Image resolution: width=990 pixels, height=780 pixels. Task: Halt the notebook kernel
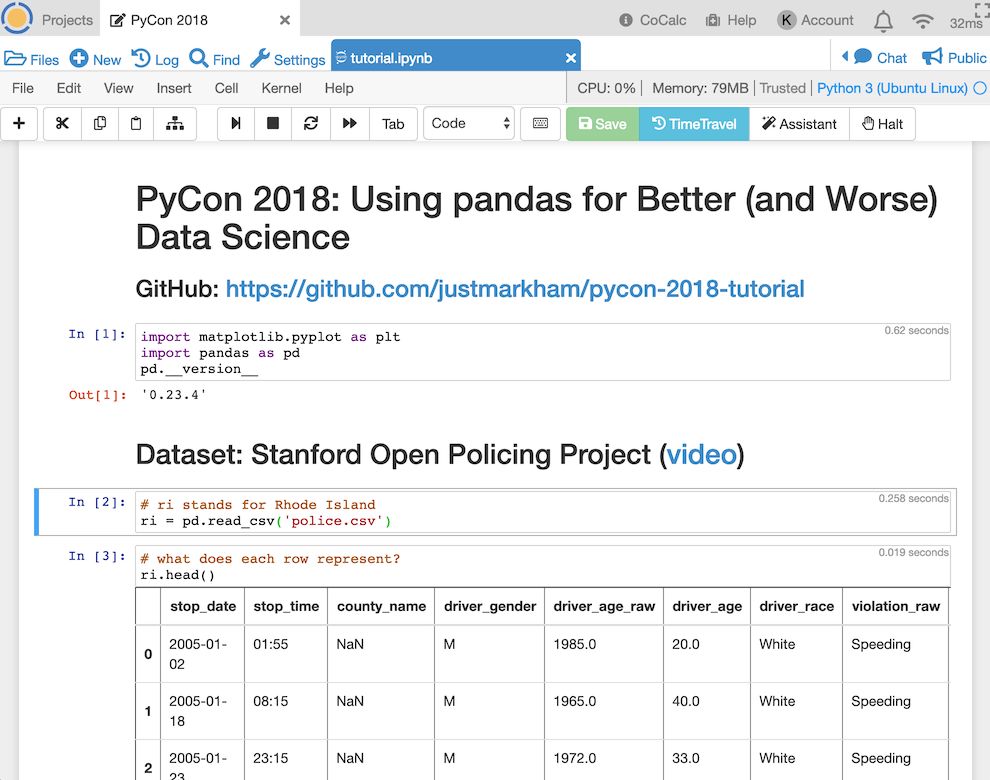883,124
